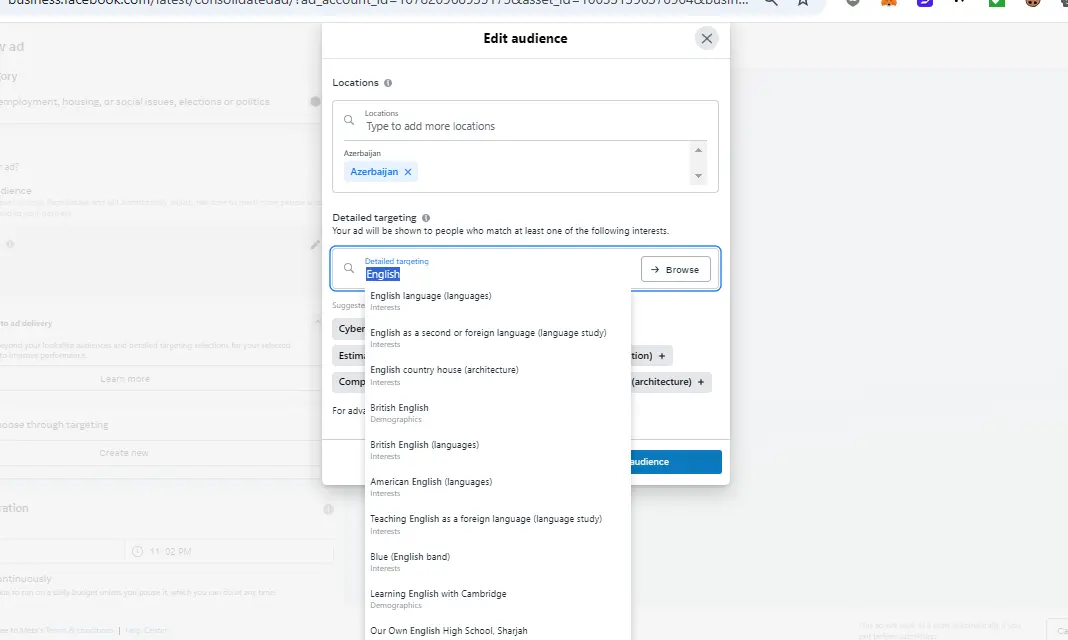Remove the Azerbaijan location chip
The height and width of the screenshot is (640, 1068).
[x=408, y=172]
